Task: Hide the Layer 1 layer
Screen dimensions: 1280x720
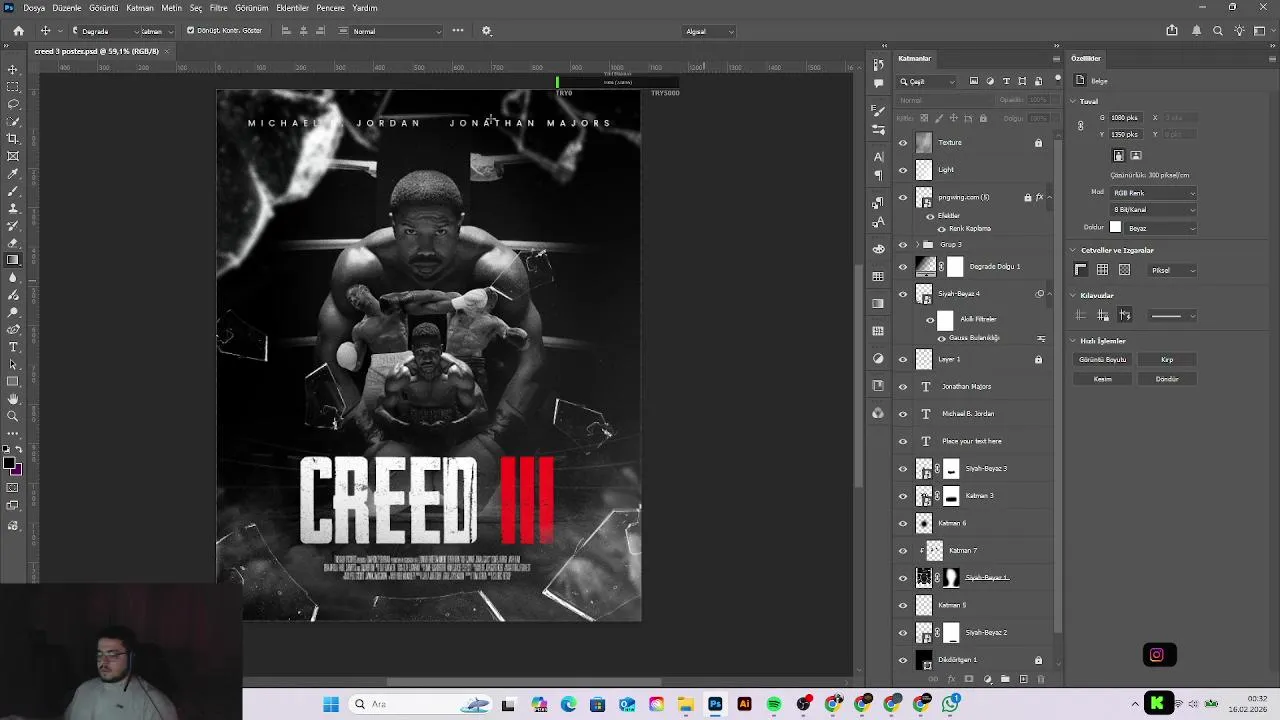Action: 903,359
